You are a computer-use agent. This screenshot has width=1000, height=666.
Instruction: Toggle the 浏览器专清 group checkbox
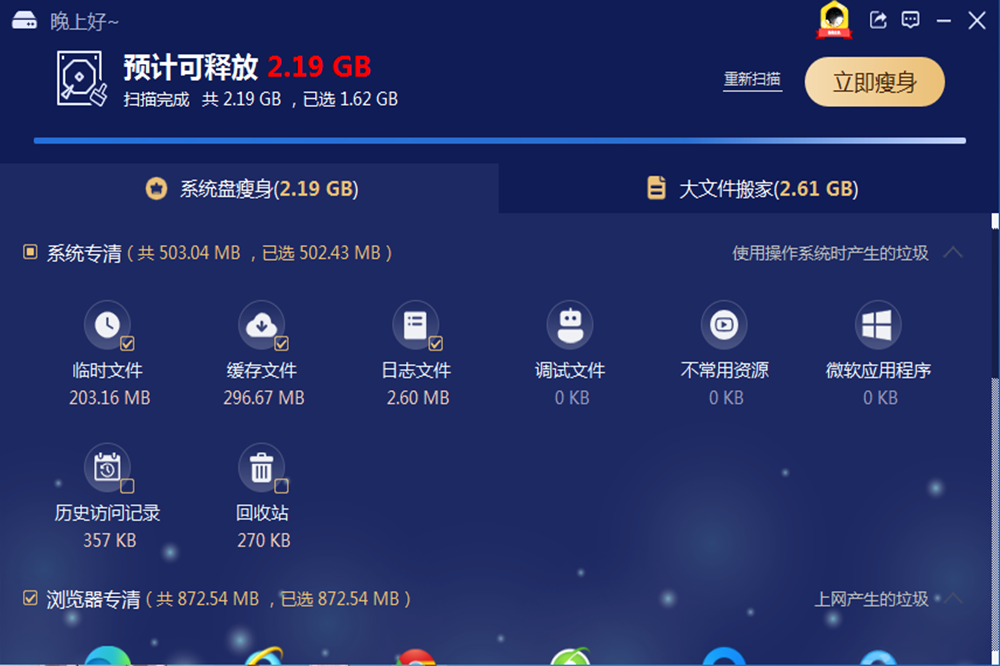(30, 598)
